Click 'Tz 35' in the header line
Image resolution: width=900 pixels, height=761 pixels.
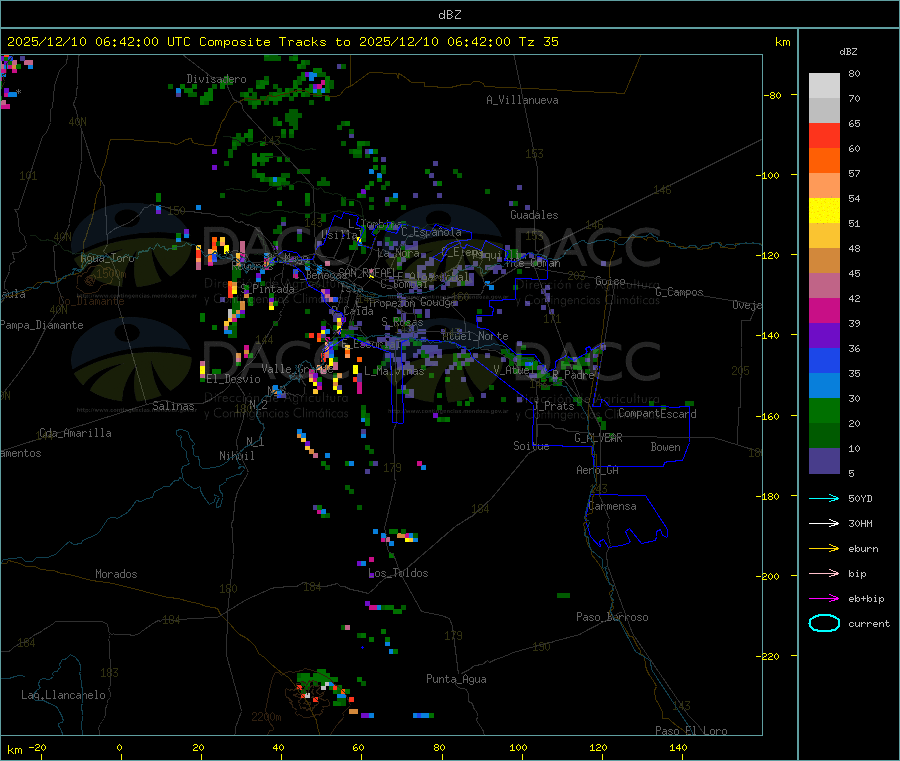(538, 42)
